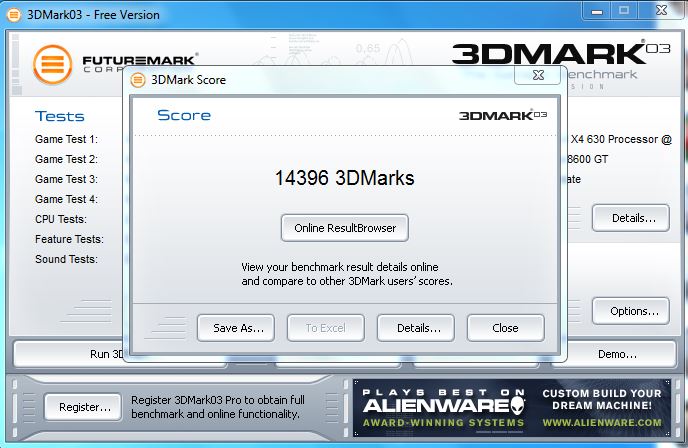The width and height of the screenshot is (688, 448).
Task: Click the Futuremark orange logo icon
Action: coord(52,65)
